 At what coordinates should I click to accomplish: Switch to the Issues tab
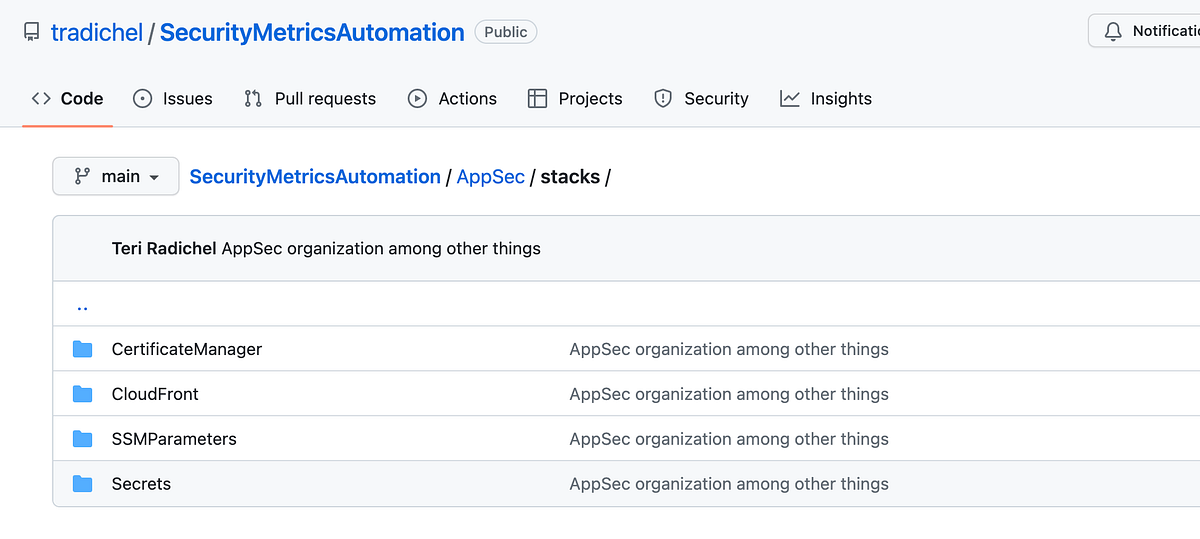[x=173, y=98]
